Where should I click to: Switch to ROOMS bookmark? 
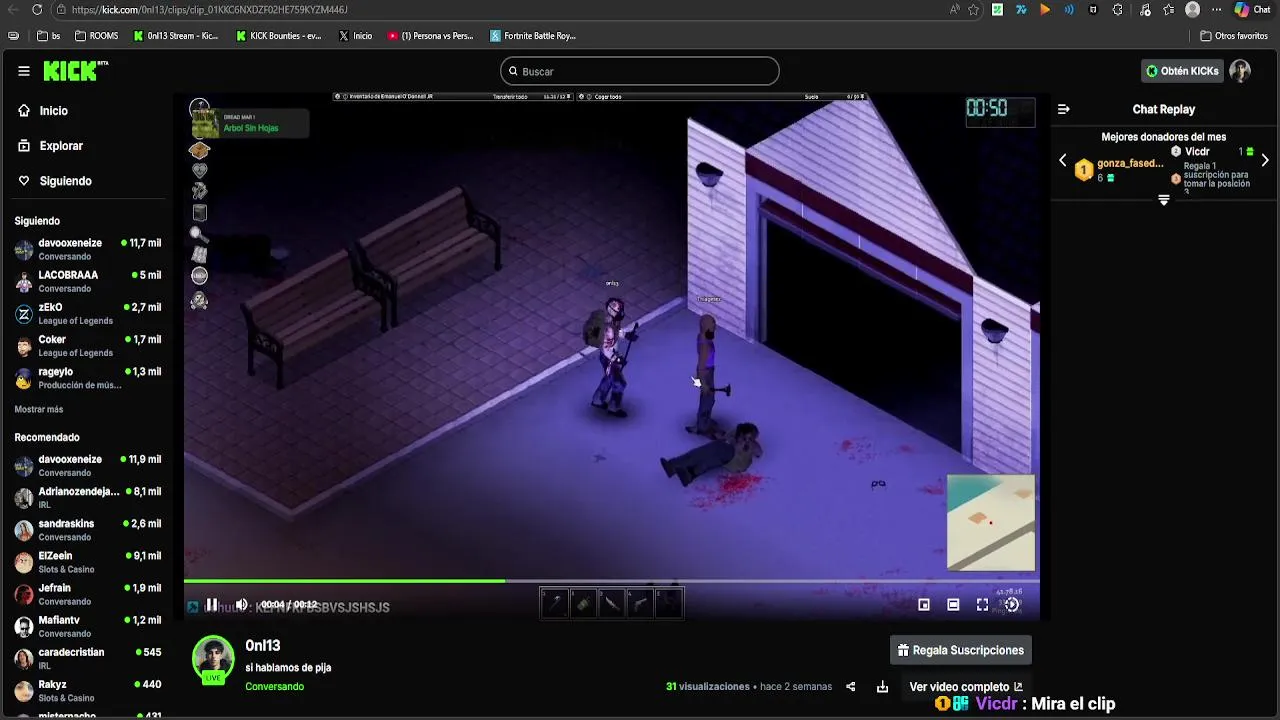click(96, 36)
